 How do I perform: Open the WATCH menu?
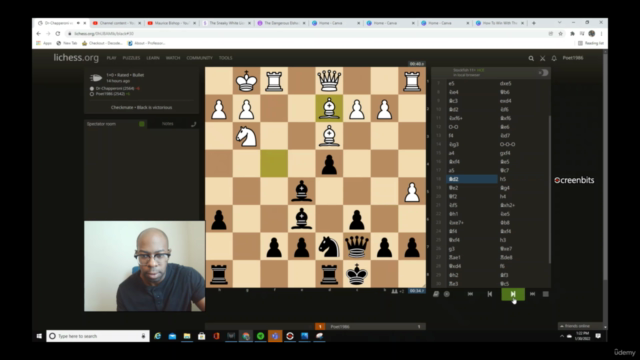(173, 58)
